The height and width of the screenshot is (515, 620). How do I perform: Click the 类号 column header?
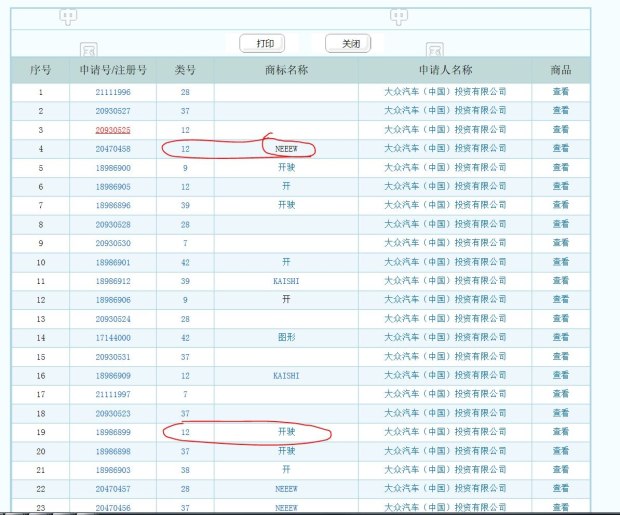(x=185, y=70)
